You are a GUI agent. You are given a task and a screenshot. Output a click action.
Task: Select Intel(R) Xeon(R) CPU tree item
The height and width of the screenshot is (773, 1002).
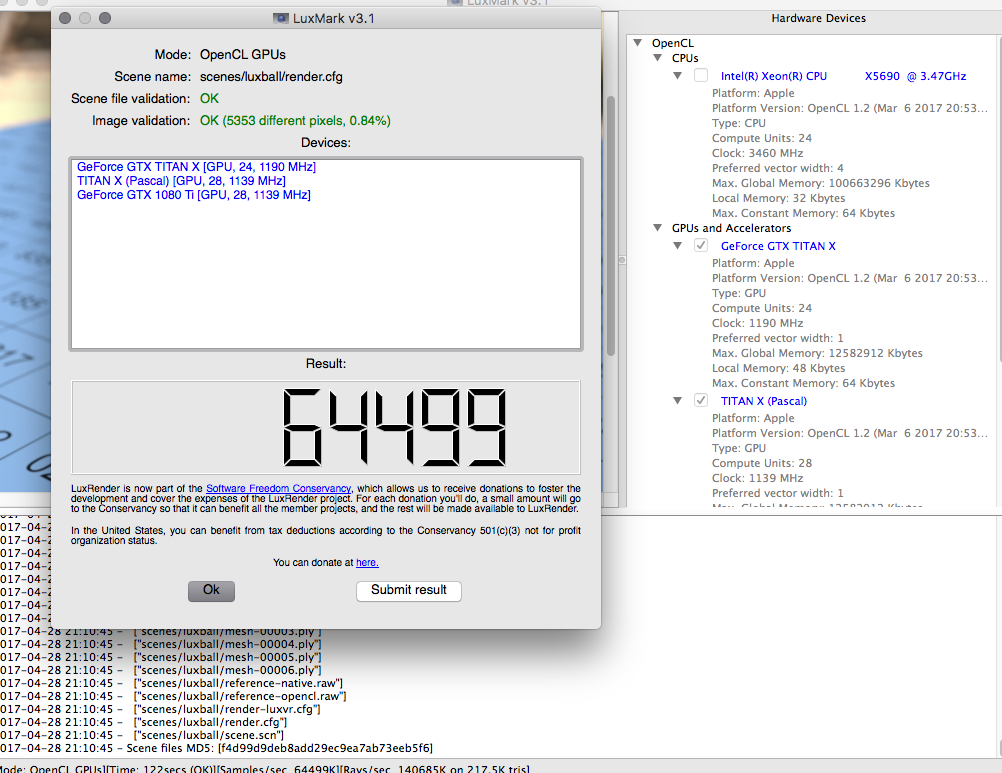click(843, 76)
